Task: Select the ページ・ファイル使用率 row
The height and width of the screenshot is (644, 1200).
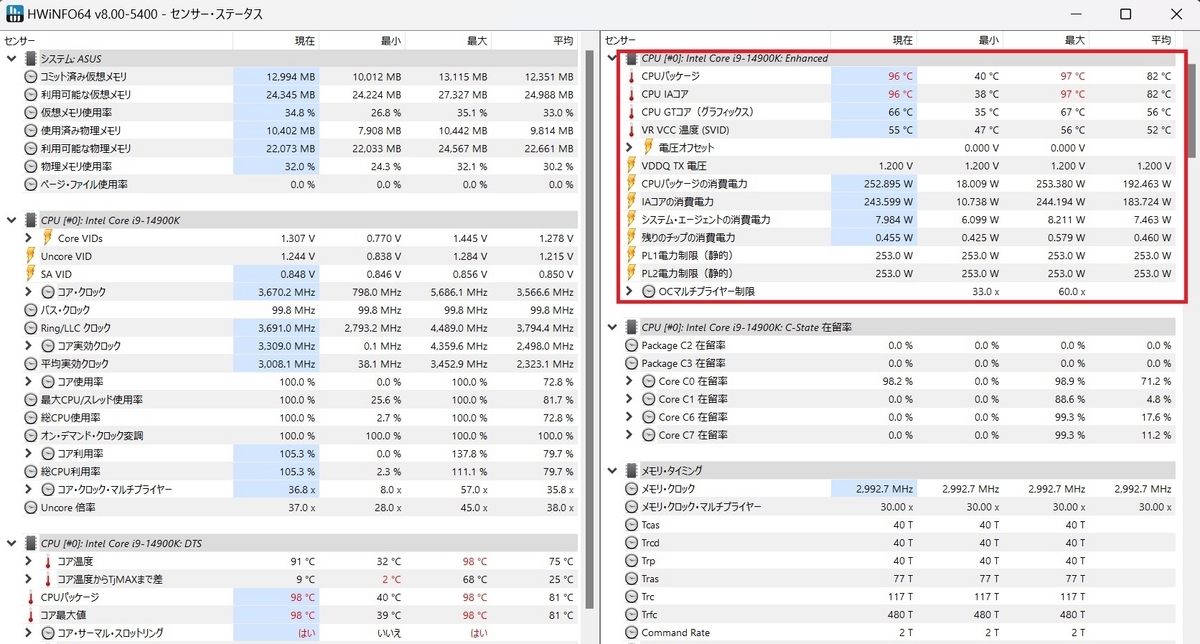Action: coord(290,185)
